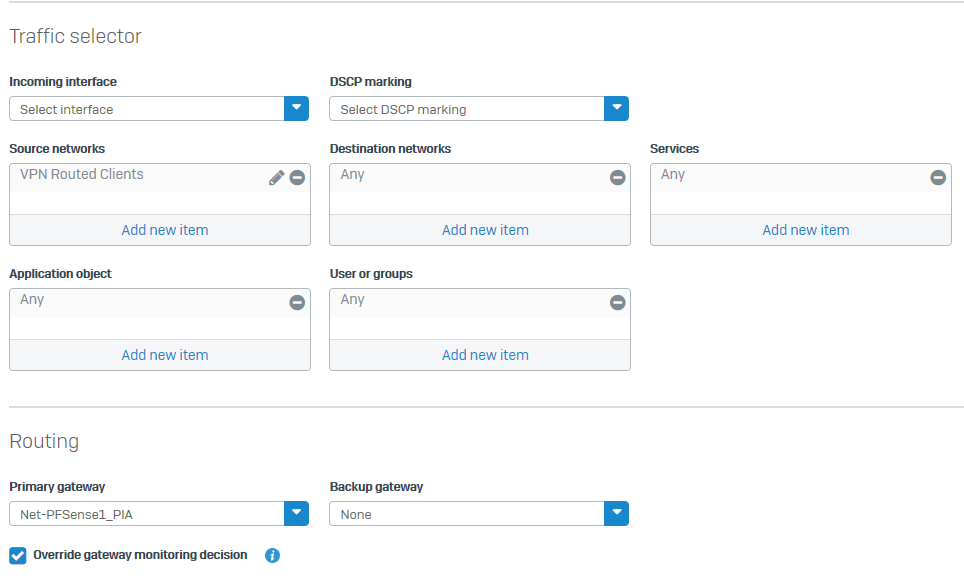Add new item to Destination networks
The width and height of the screenshot is (964, 582).
point(485,230)
